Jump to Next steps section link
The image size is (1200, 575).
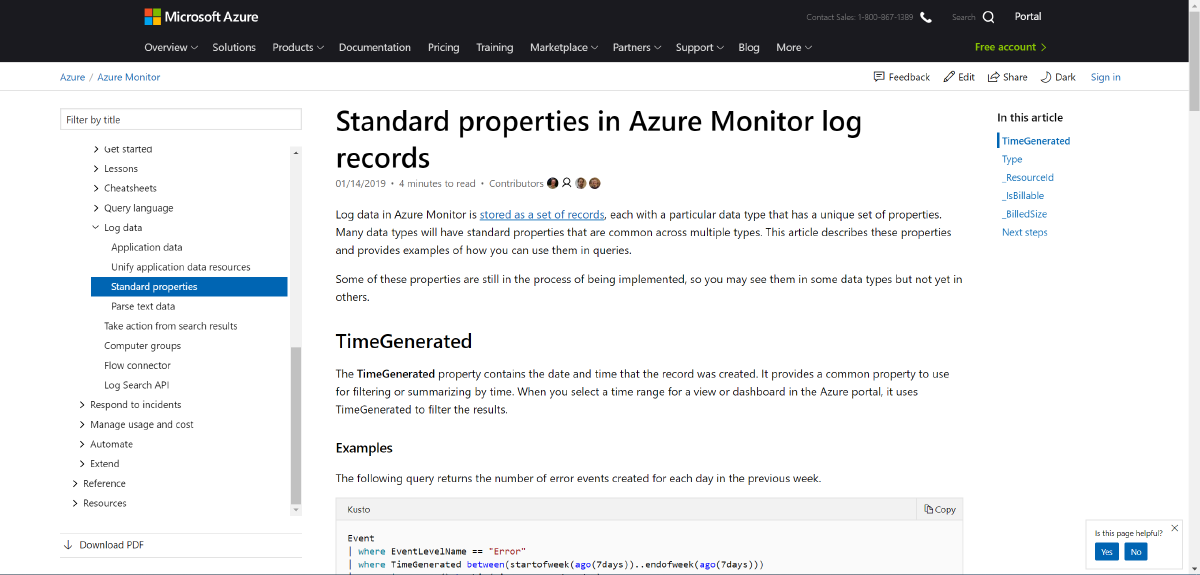coord(1025,232)
